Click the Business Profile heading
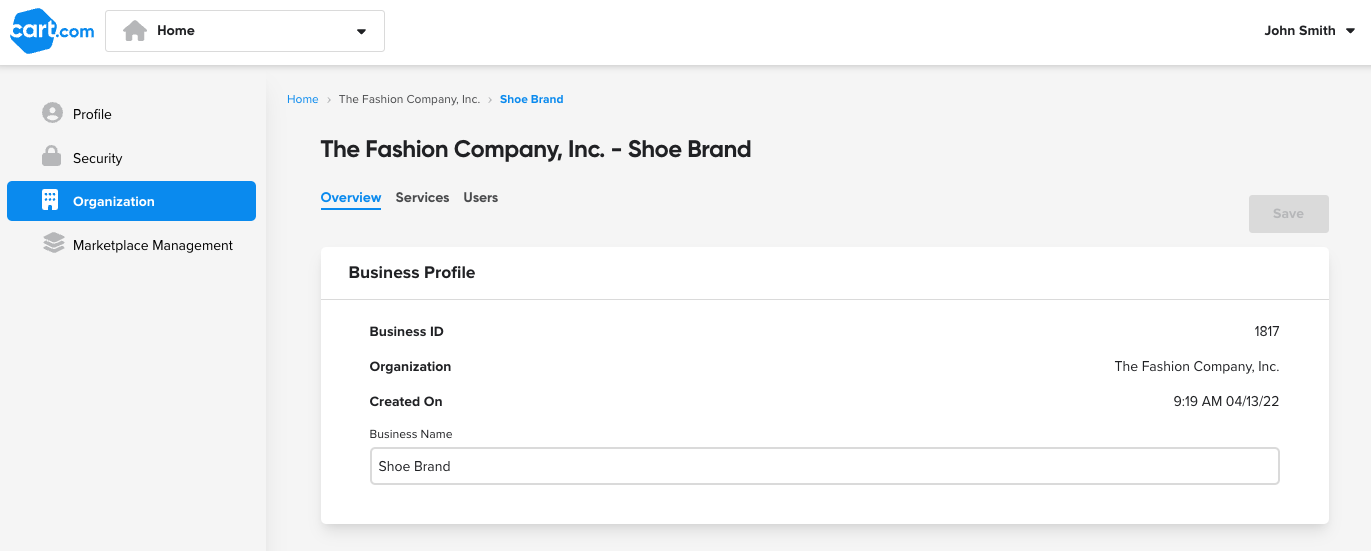This screenshot has width=1371, height=551. coord(411,272)
